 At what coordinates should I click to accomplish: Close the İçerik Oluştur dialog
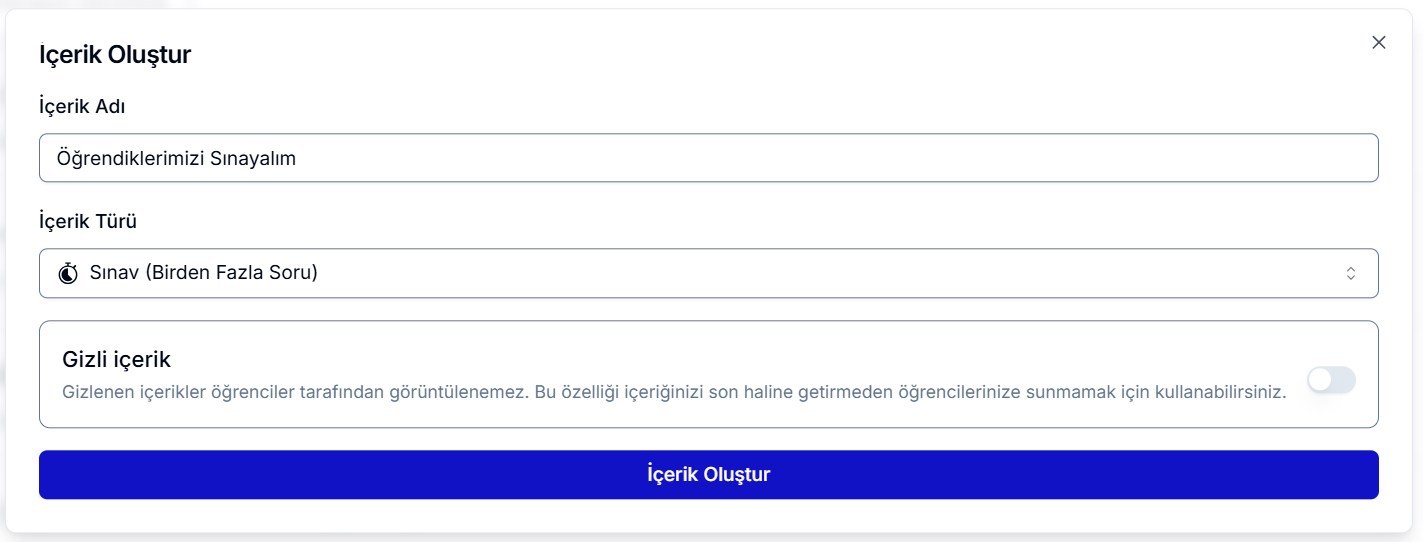pyautogui.click(x=1379, y=42)
